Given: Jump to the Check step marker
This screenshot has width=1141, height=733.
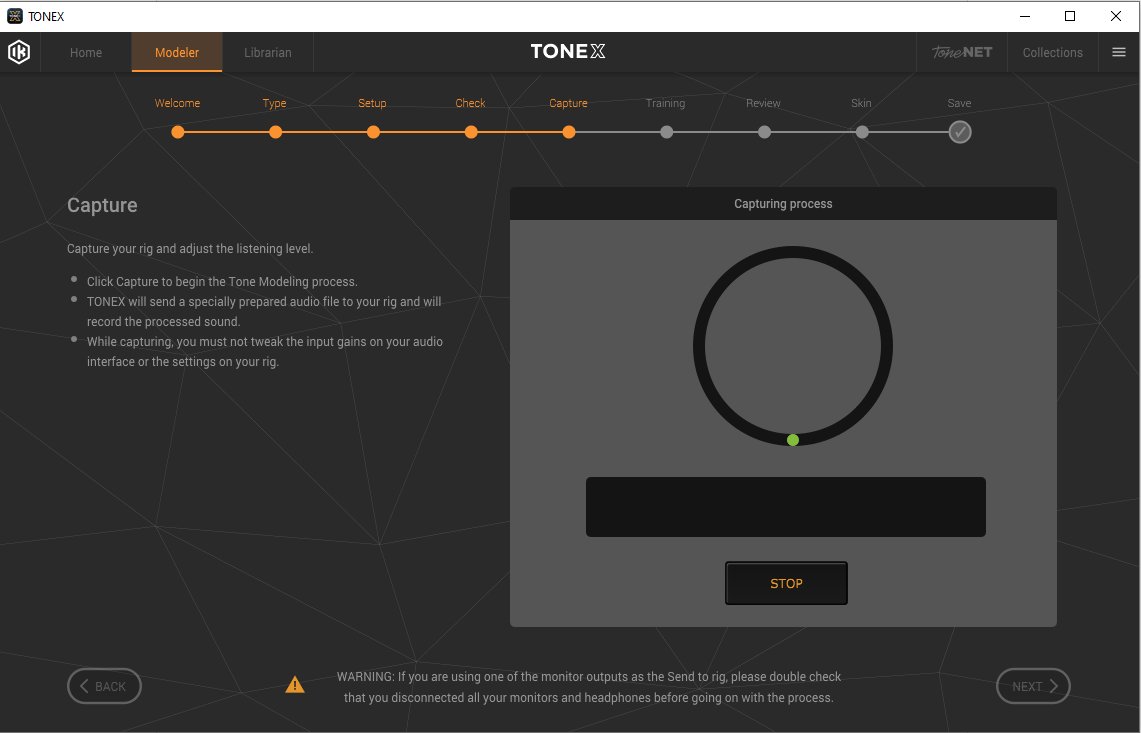Looking at the screenshot, I should (x=471, y=132).
